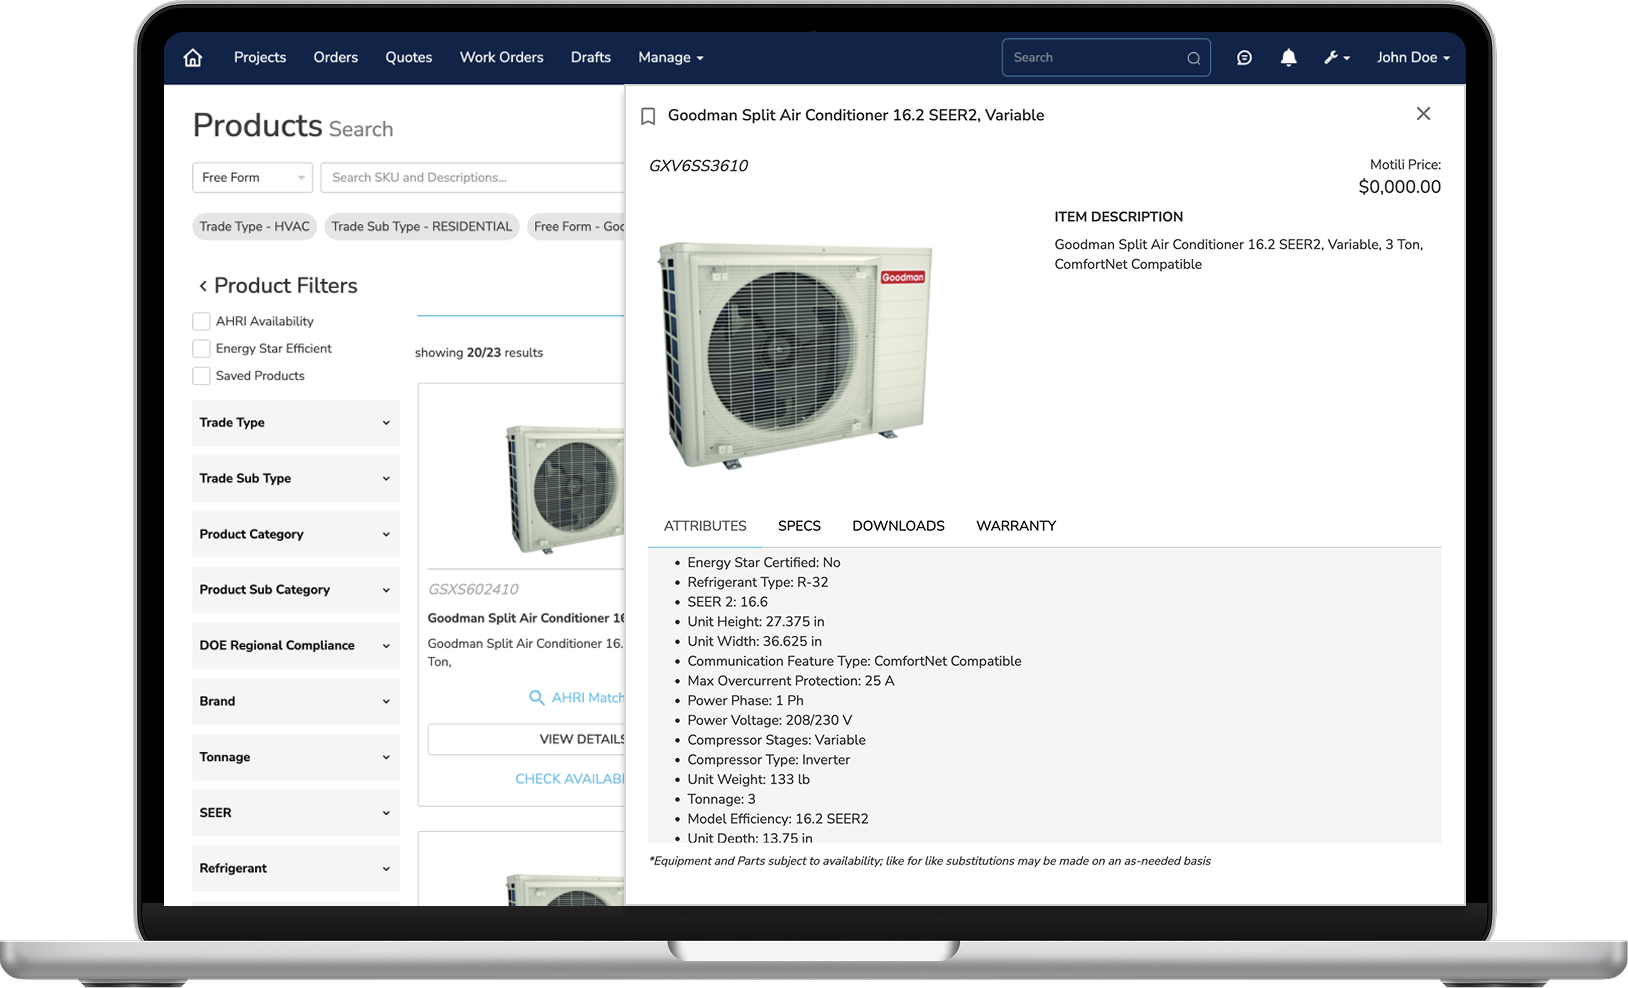
Task: Remove Trade Sub Type - RESIDENTIAL chip
Action: [422, 227]
